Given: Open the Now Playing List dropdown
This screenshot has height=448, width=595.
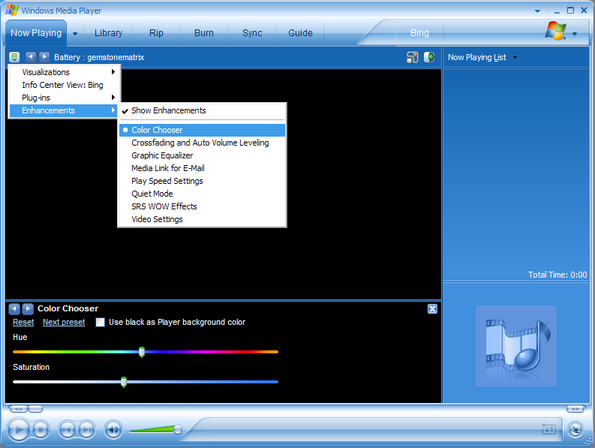Looking at the screenshot, I should click(515, 57).
